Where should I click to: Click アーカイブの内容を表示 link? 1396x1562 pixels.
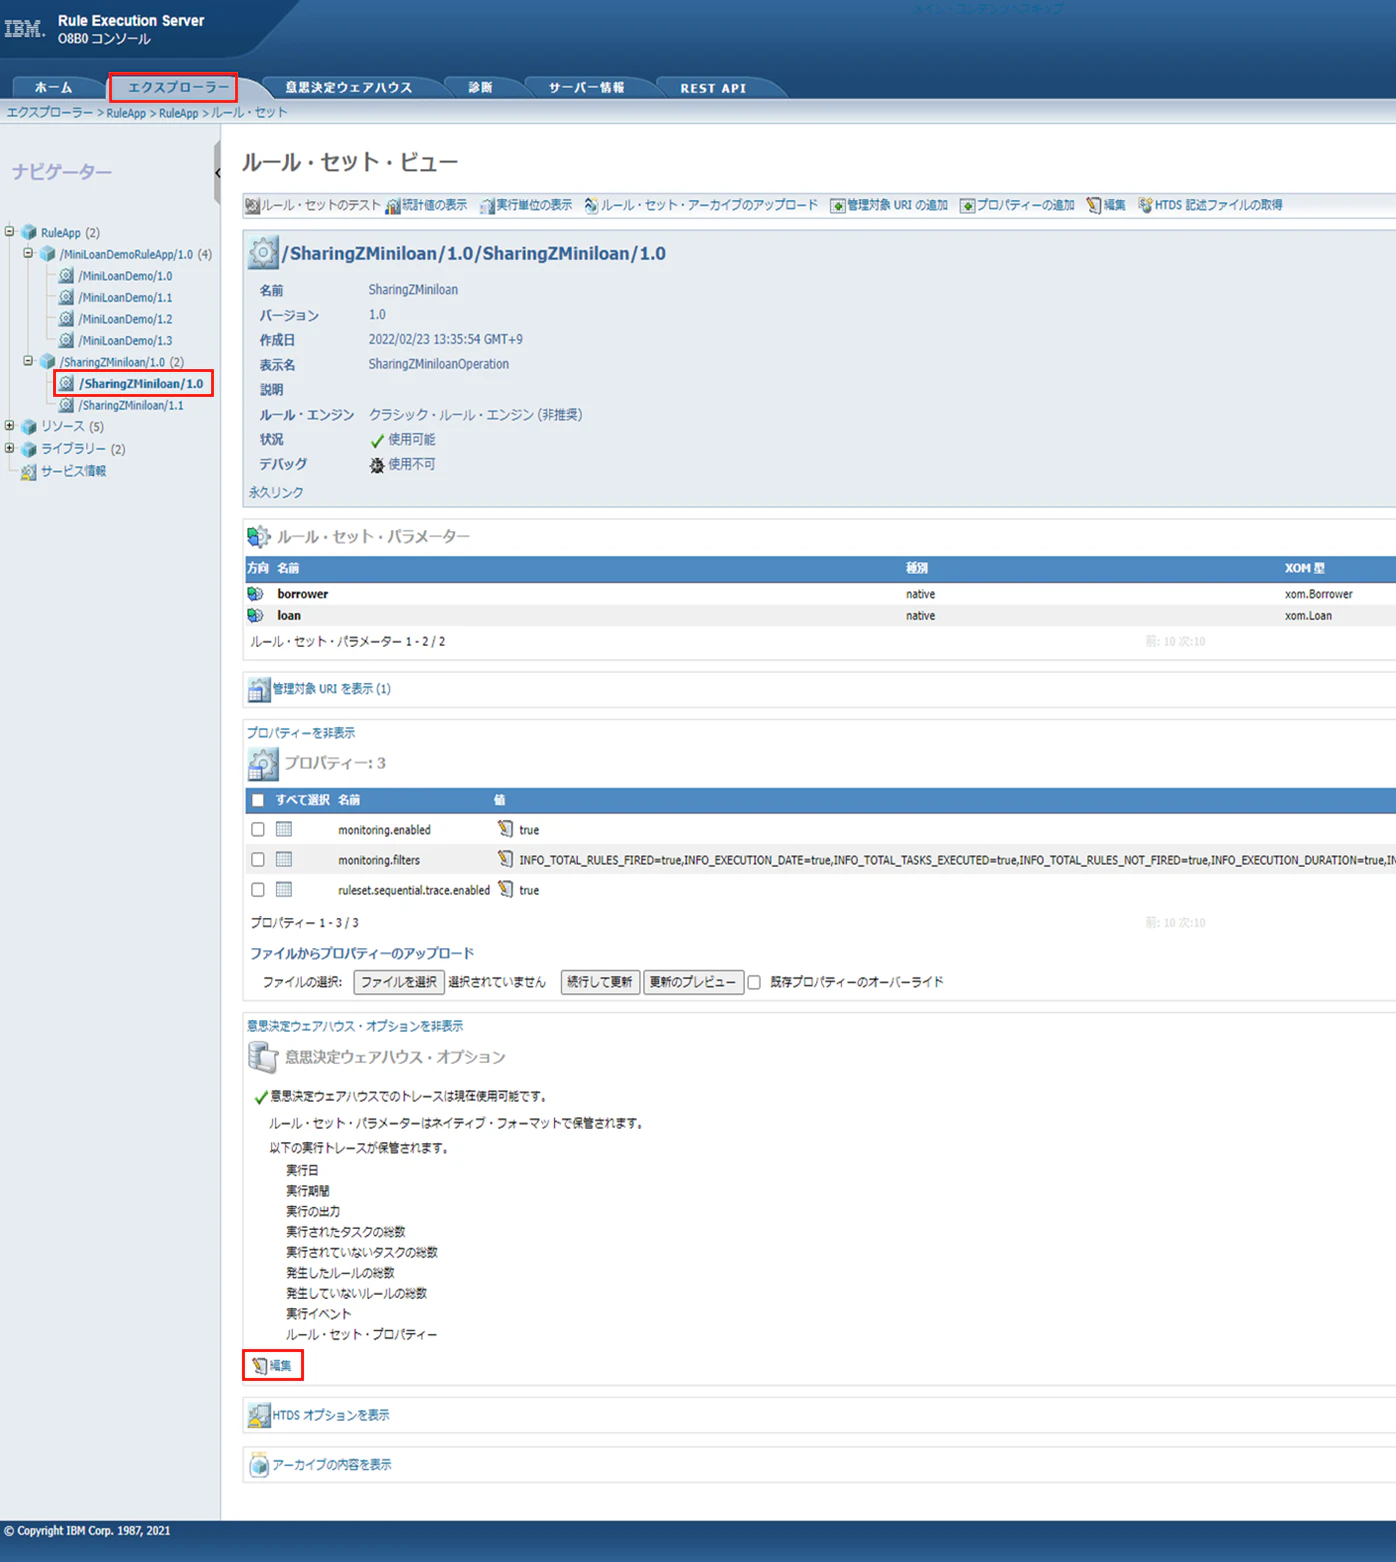click(332, 1465)
